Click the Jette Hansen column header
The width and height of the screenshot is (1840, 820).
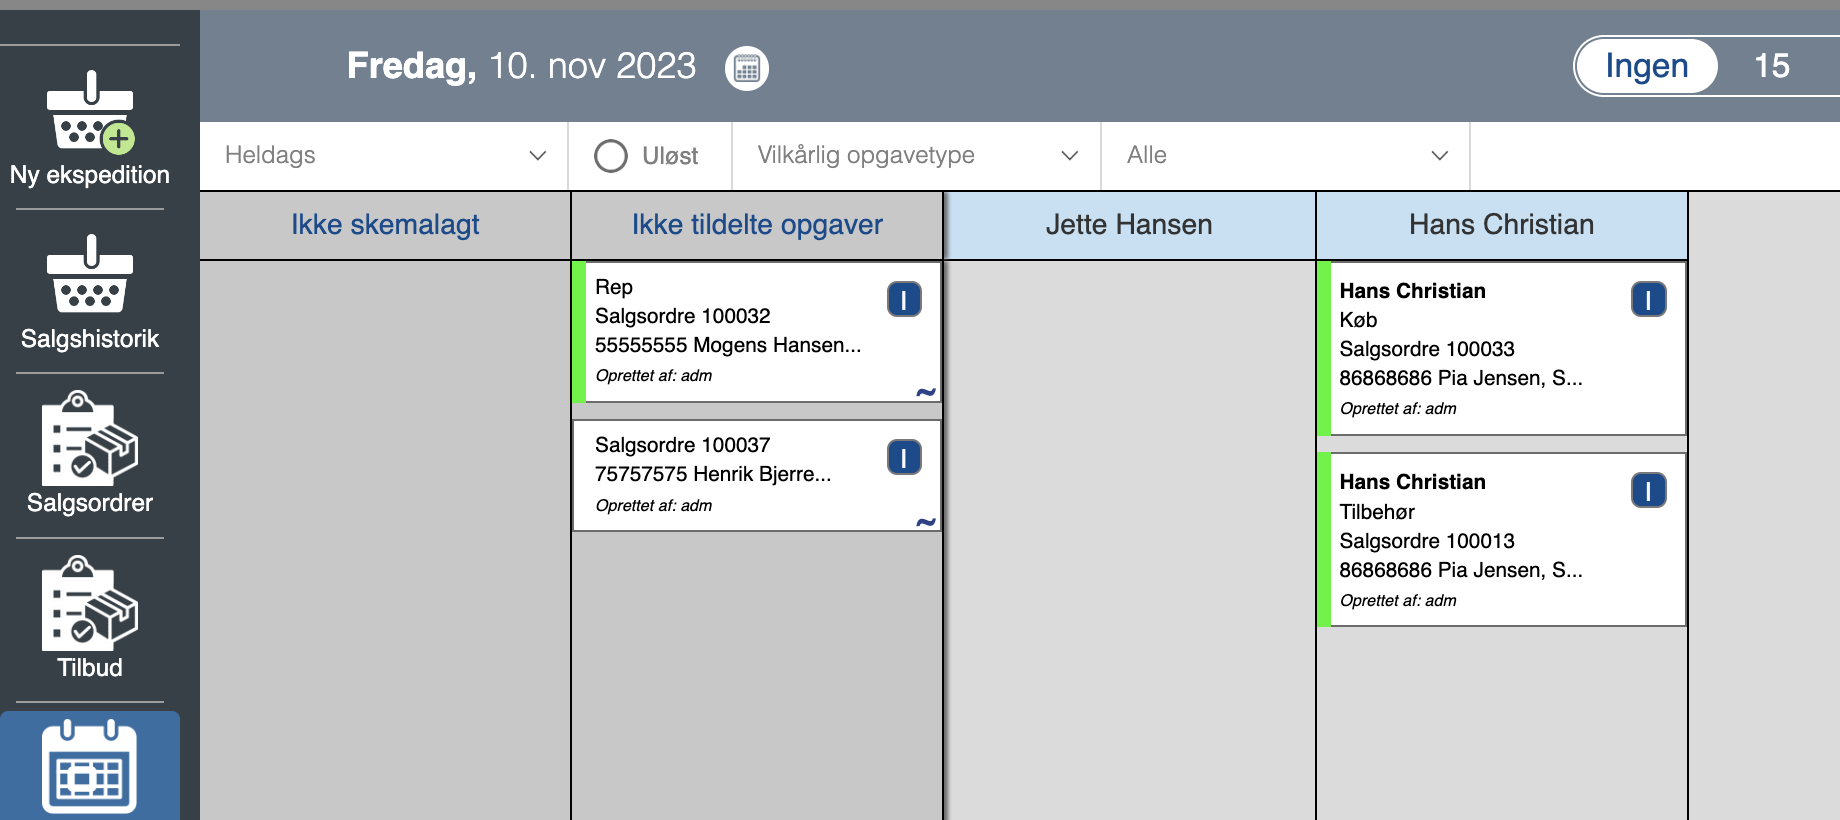(x=1129, y=225)
